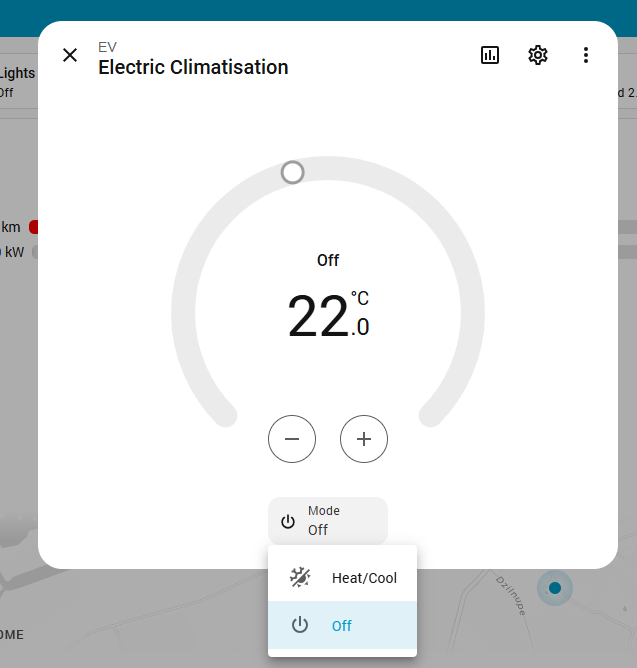Click the km range reading behind dialog
This screenshot has height=668, width=637.
click(10, 227)
